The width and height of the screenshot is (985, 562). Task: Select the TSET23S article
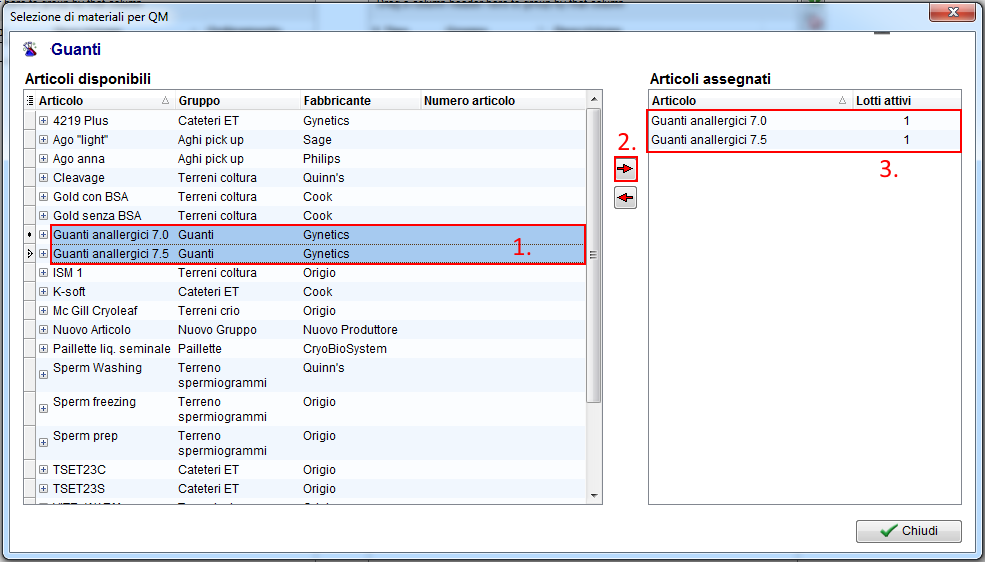pos(79,489)
